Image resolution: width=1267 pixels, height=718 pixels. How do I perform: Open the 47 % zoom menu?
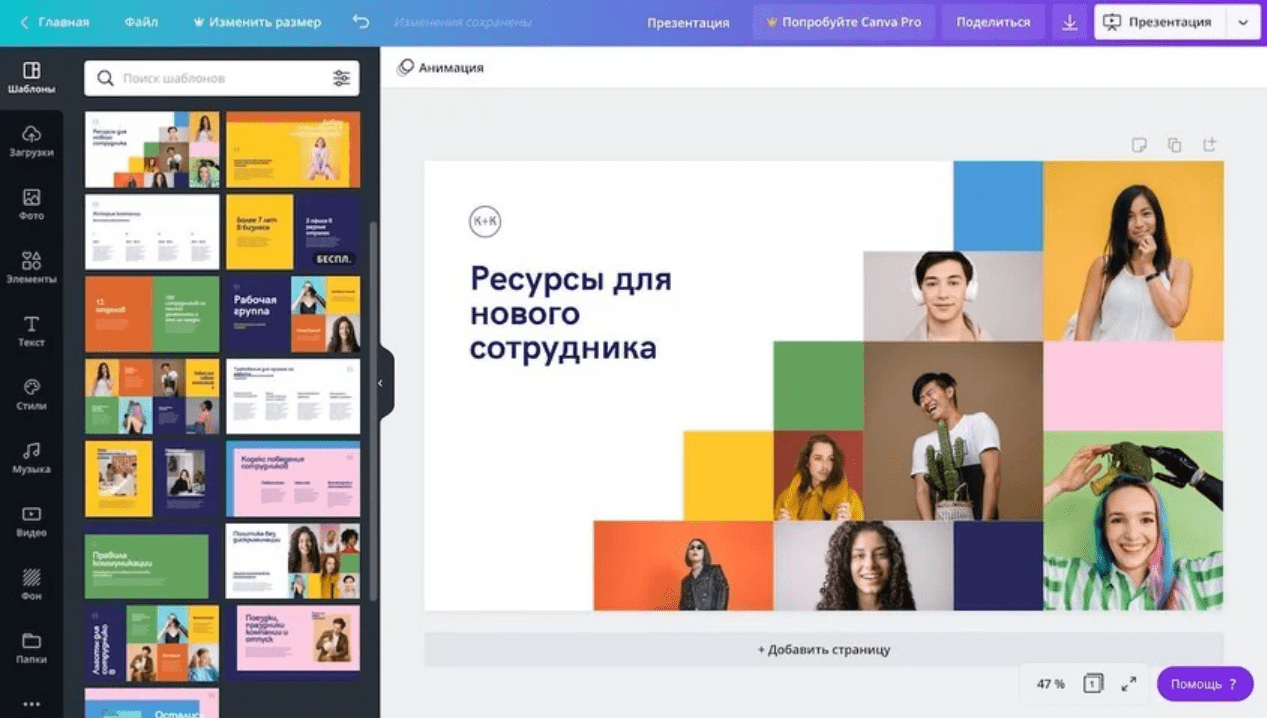click(1050, 684)
